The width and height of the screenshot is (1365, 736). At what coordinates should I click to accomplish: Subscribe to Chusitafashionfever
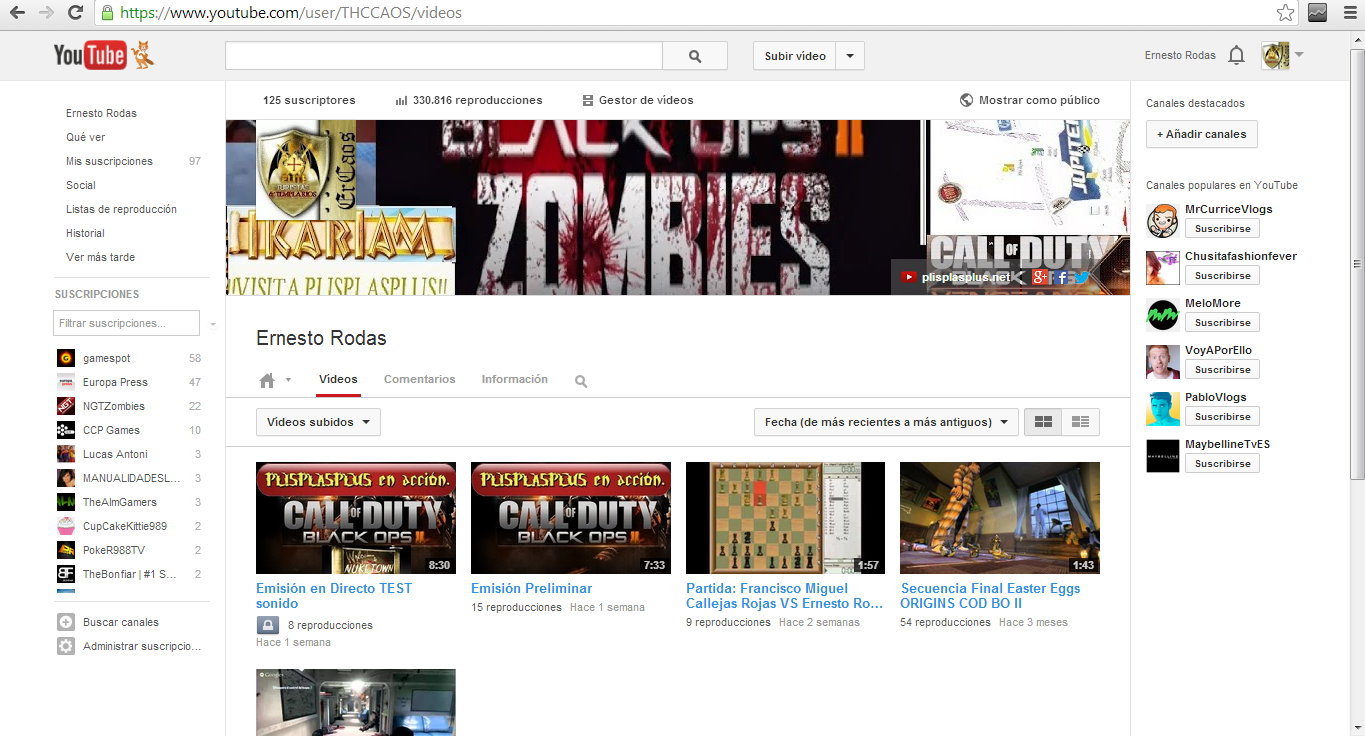pyautogui.click(x=1222, y=276)
